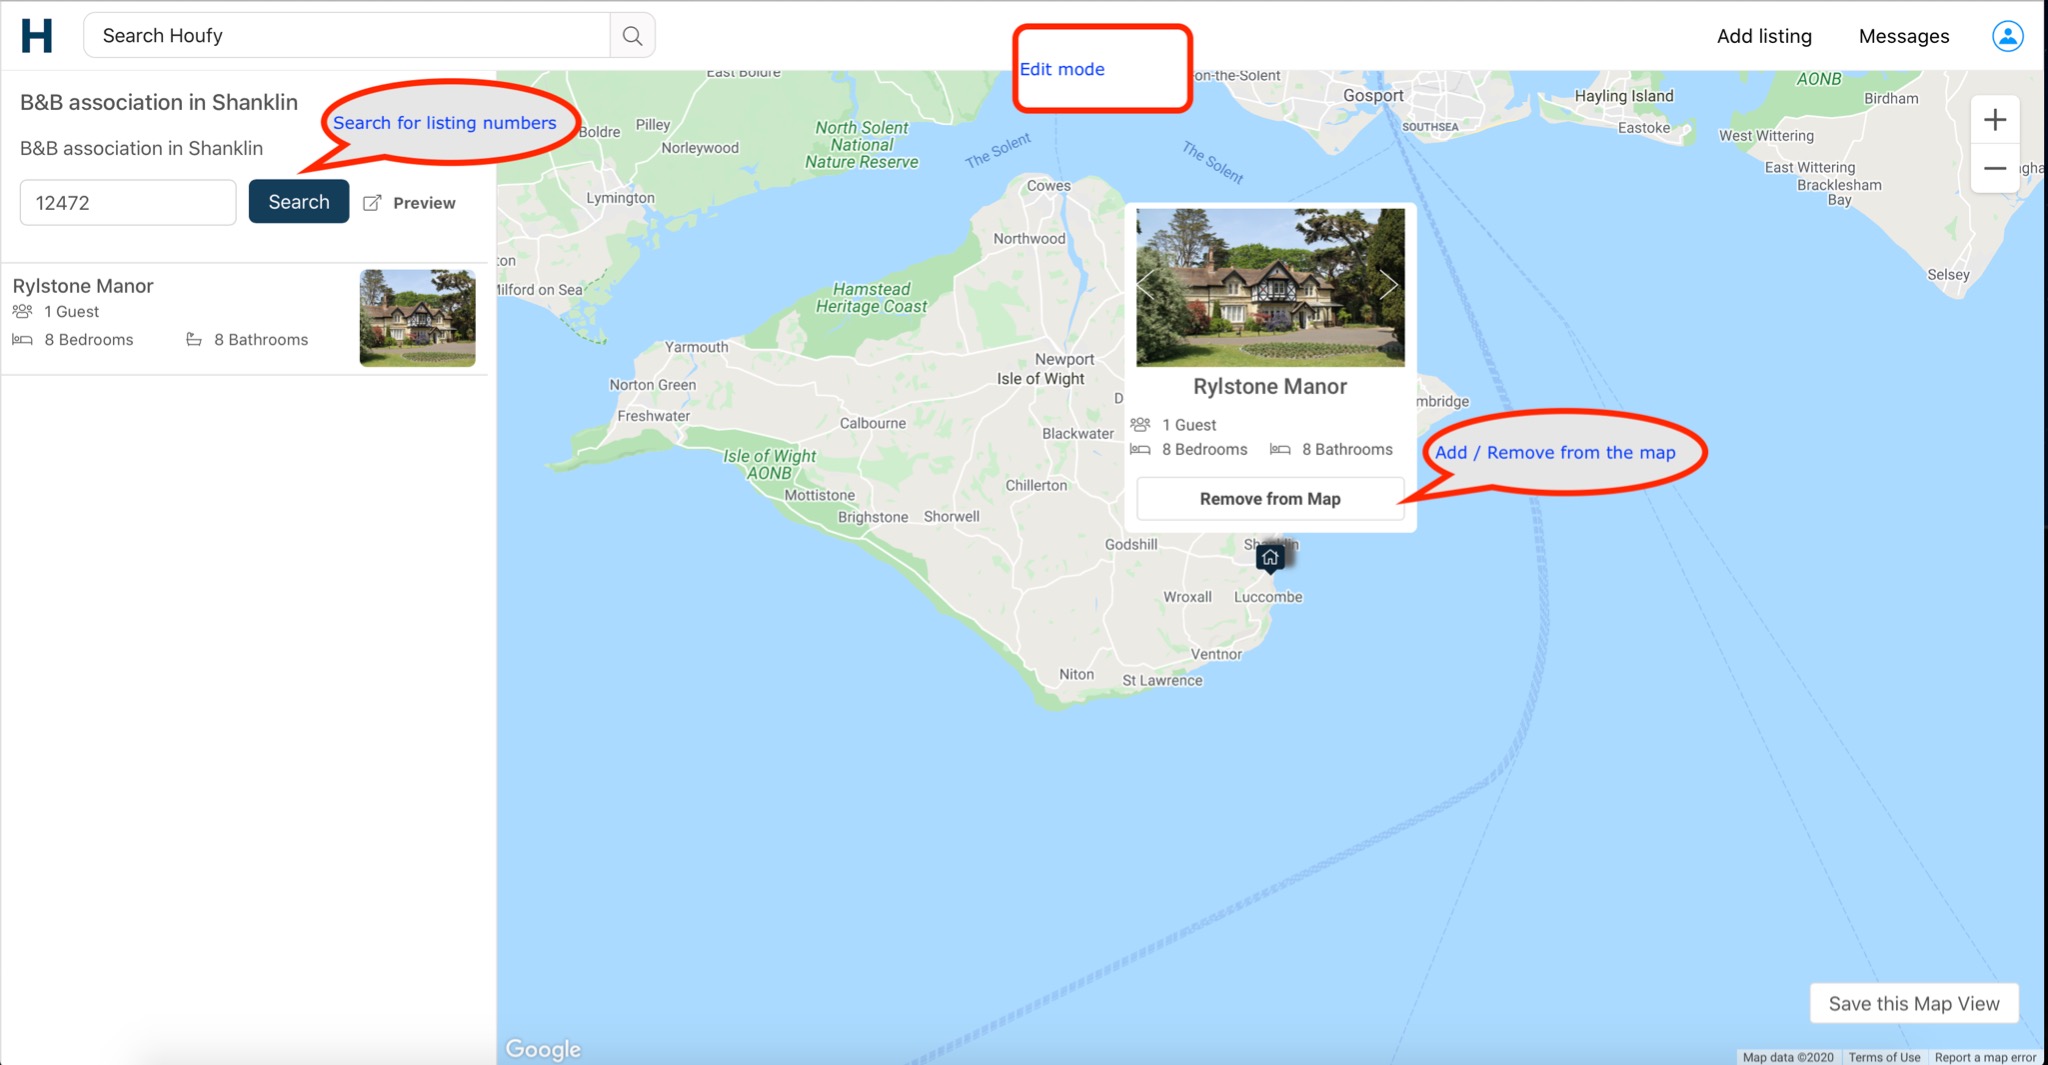Click Ventnor label on the map
This screenshot has width=2048, height=1065.
click(x=1216, y=654)
